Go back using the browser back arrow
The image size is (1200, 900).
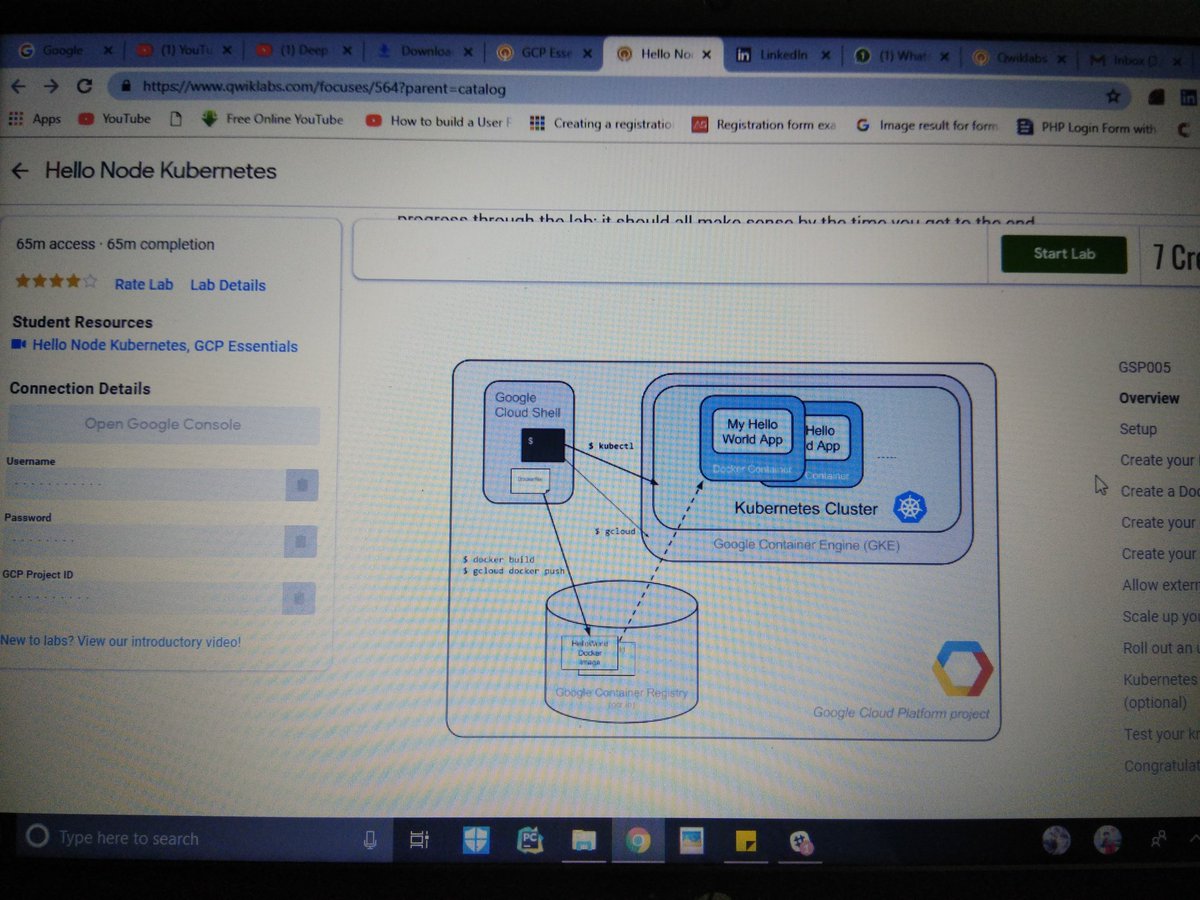[x=18, y=86]
